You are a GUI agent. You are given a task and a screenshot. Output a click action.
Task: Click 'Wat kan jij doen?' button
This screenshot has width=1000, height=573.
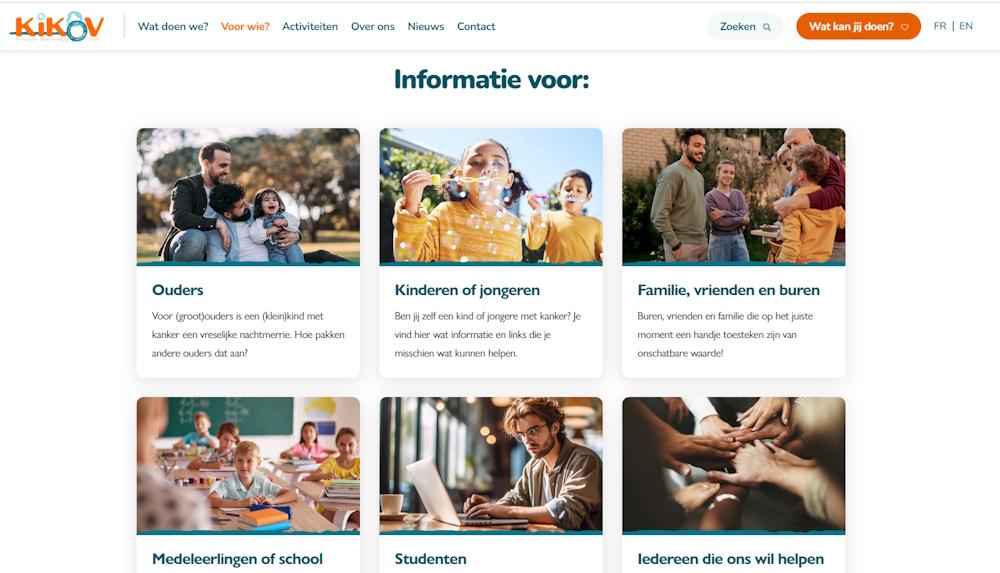point(858,26)
